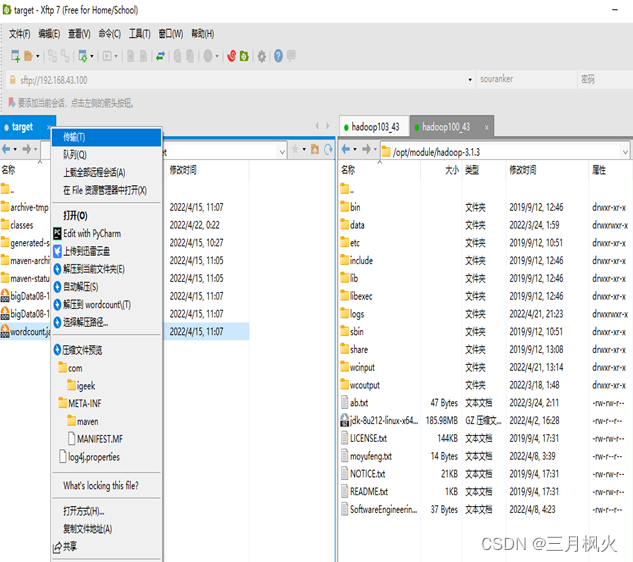Expand the local path dropdown arrow
Screen dimensions: 633x562
point(282,152)
